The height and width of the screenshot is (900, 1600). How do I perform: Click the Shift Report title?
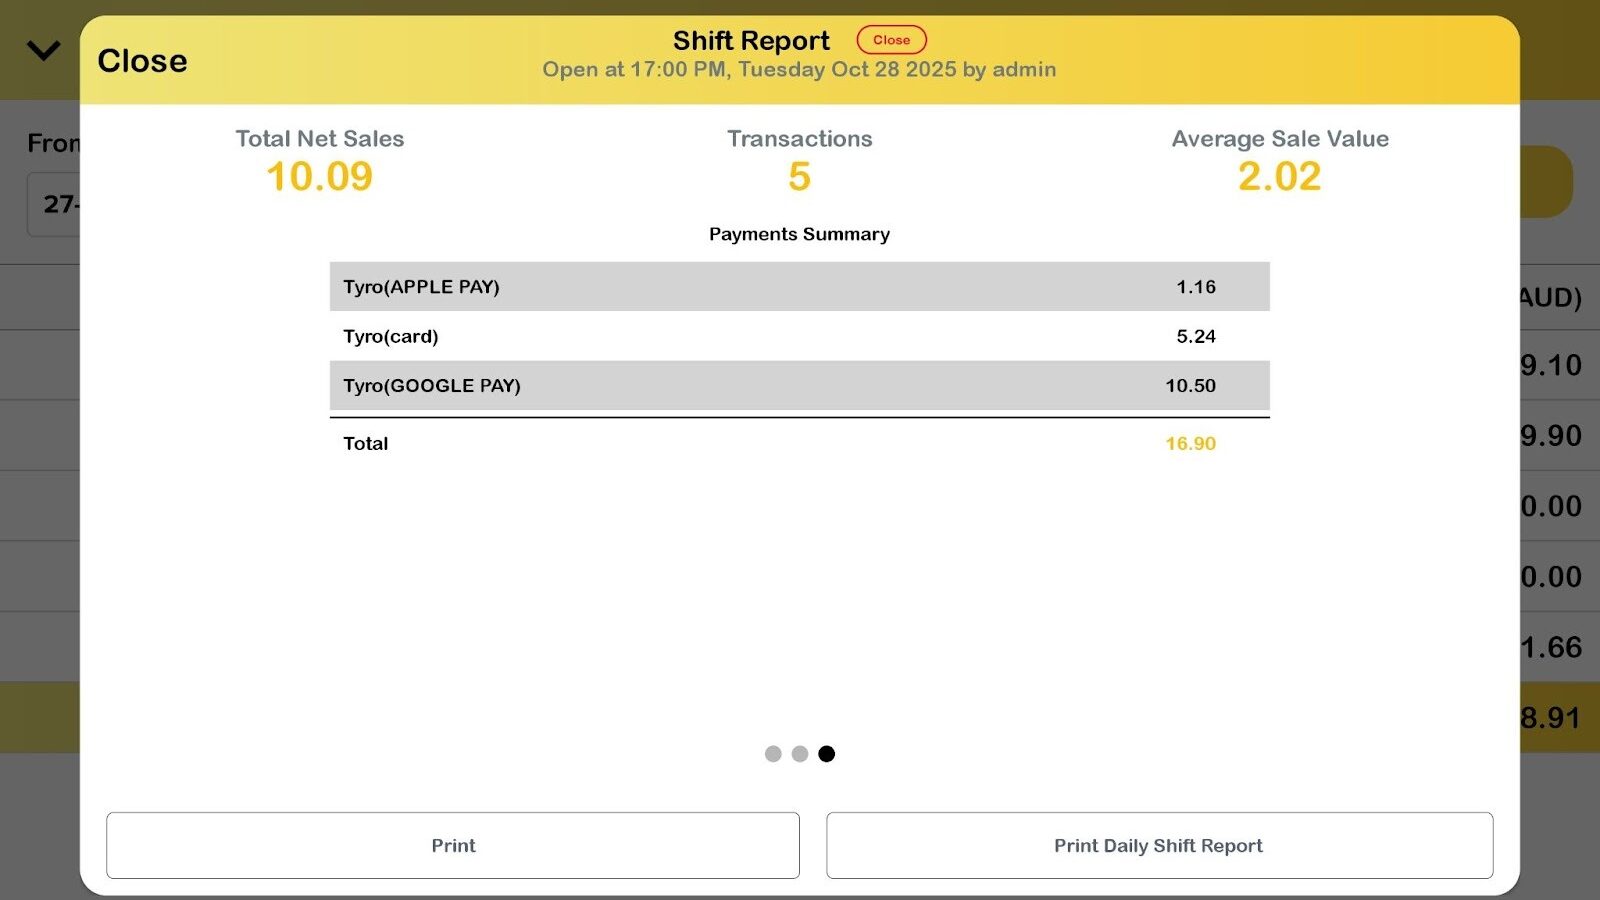pyautogui.click(x=751, y=41)
